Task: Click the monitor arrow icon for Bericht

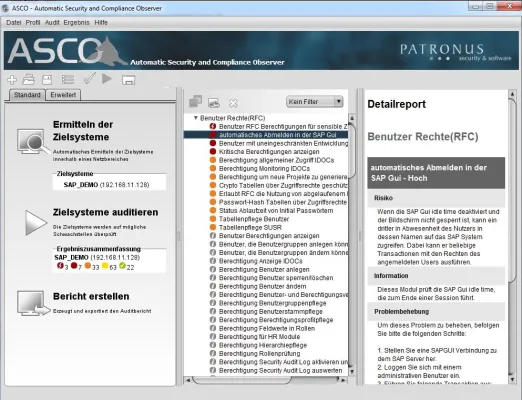Action: pos(33,303)
